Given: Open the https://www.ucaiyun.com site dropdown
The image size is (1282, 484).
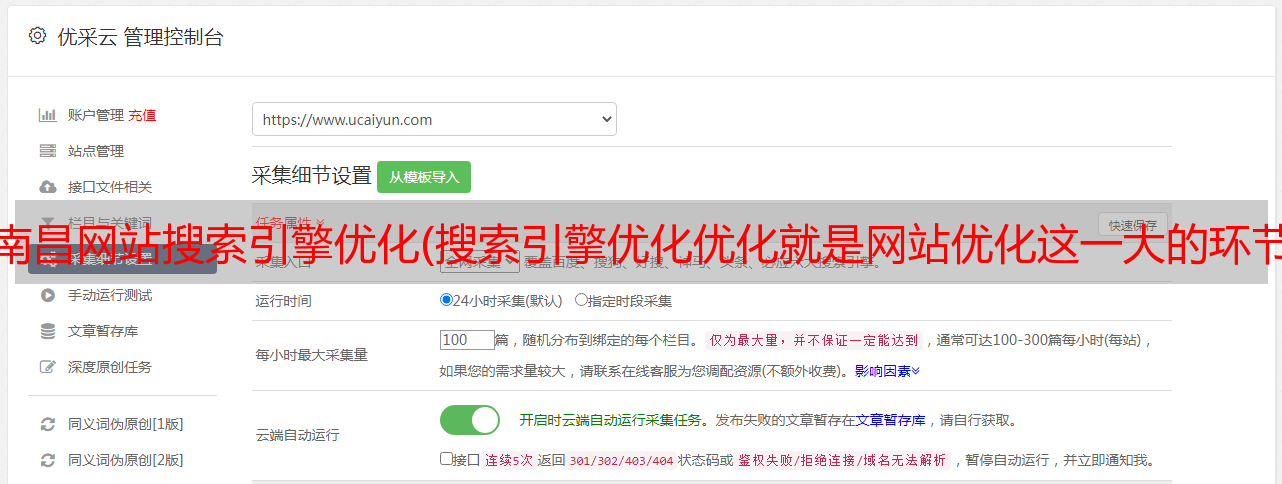Looking at the screenshot, I should [x=434, y=119].
